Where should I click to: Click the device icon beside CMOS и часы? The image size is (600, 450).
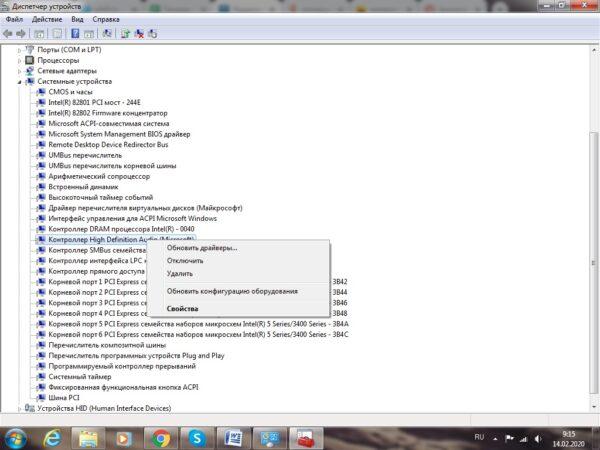pyautogui.click(x=41, y=92)
